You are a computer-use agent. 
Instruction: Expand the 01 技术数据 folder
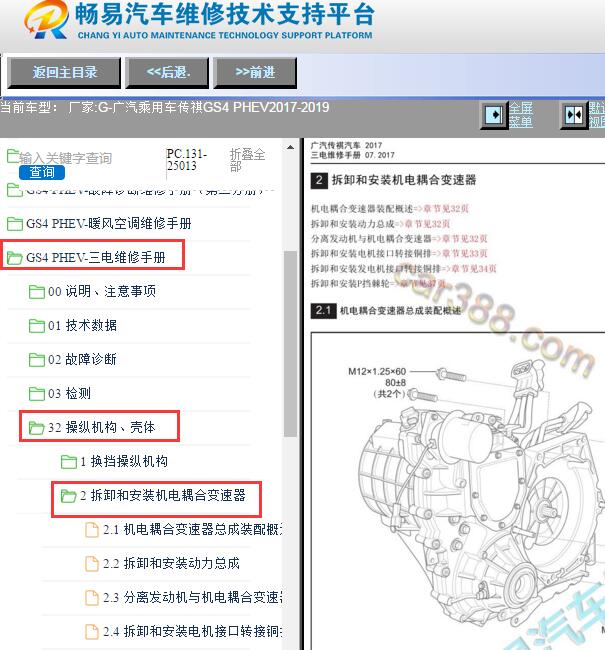point(83,325)
